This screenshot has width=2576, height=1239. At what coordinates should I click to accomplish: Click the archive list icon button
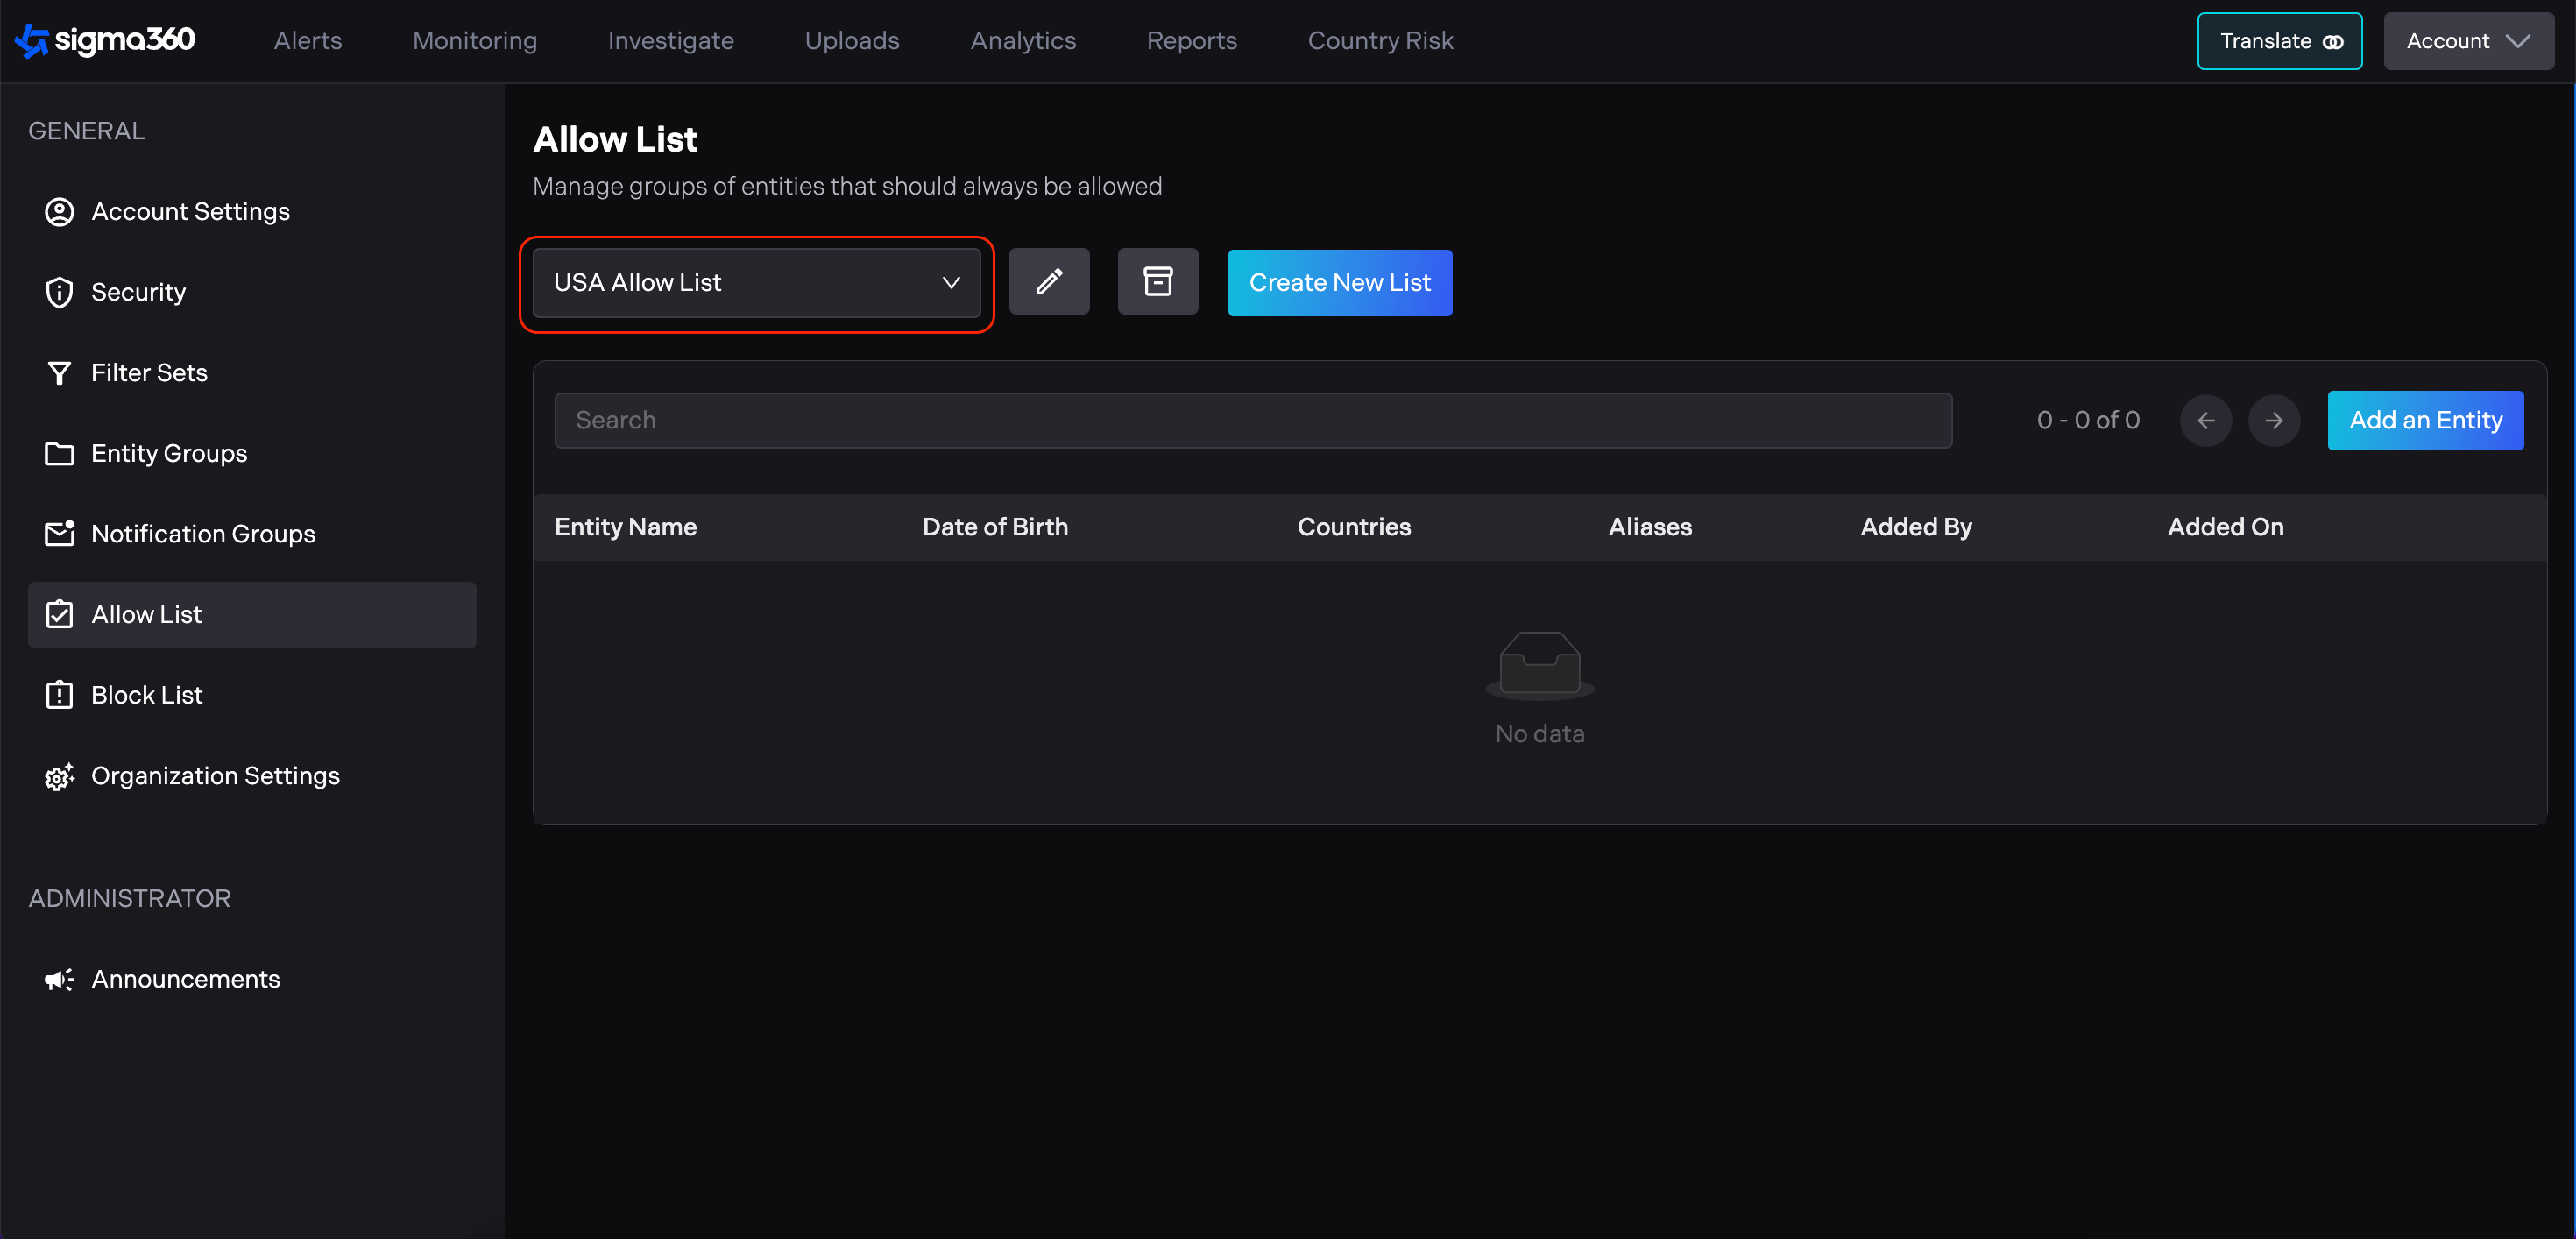1157,282
